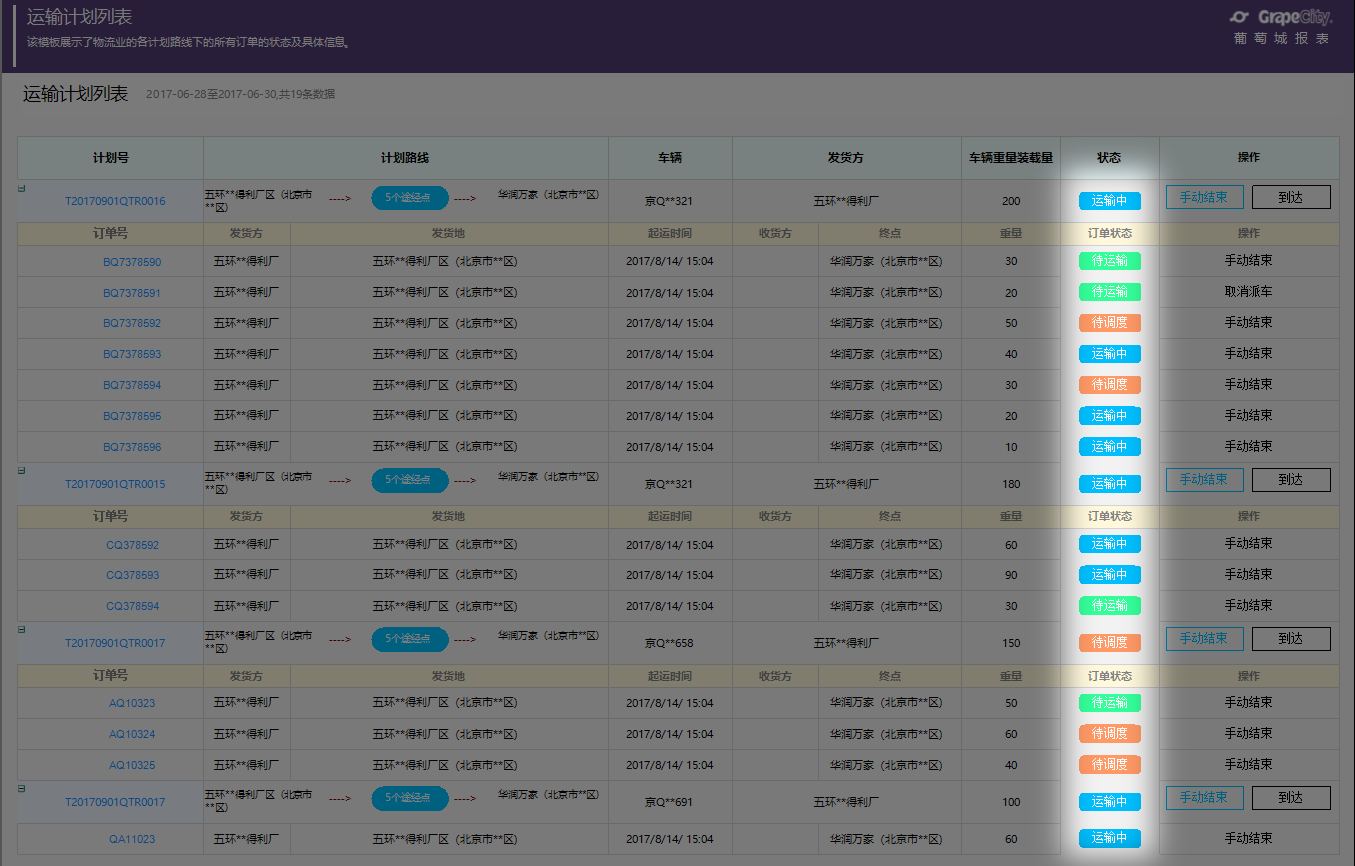Click 手动结束 button for plan T20170901QTR0016
The height and width of the screenshot is (866, 1355).
[1204, 197]
